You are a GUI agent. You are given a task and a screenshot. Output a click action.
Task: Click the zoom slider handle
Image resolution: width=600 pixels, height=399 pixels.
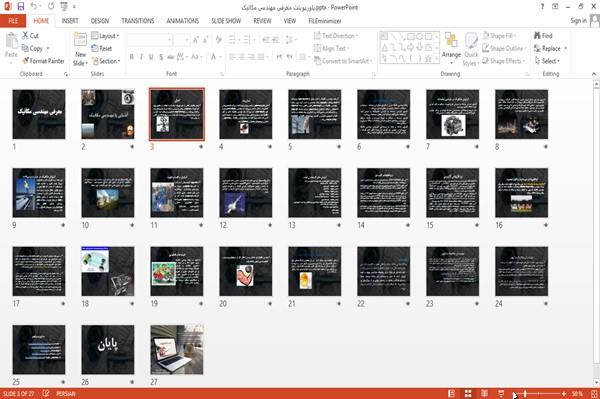(525, 394)
